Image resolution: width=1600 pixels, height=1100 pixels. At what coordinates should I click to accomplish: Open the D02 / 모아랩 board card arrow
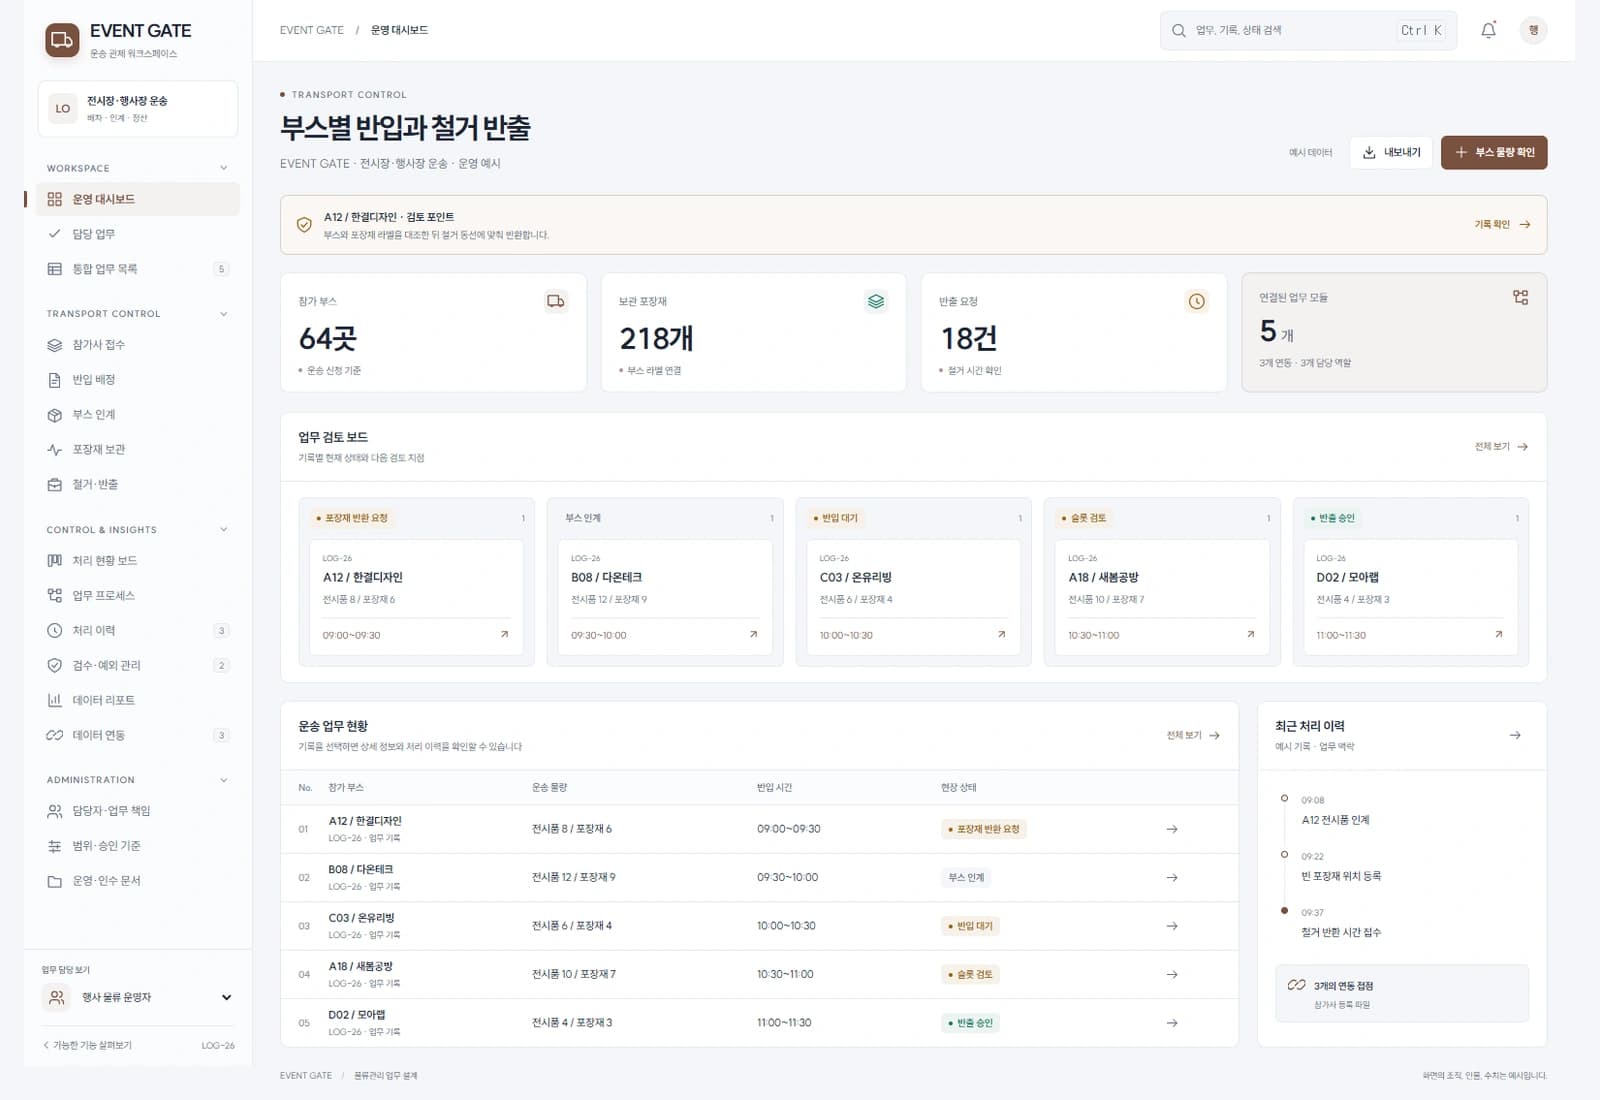[1498, 634]
